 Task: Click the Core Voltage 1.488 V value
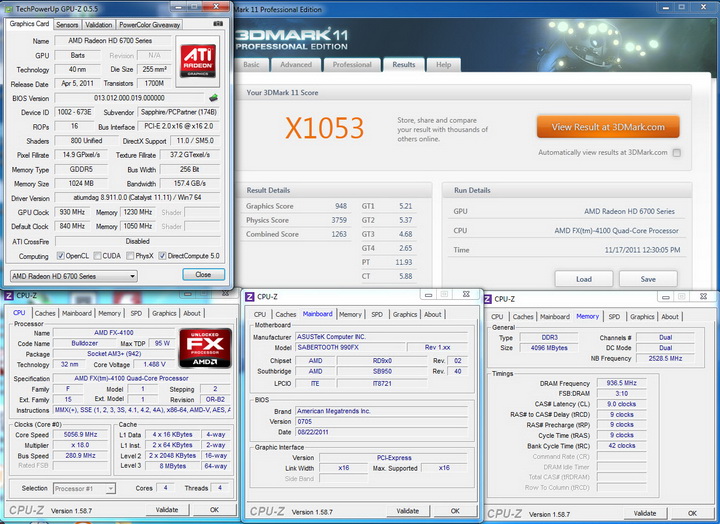tap(154, 364)
